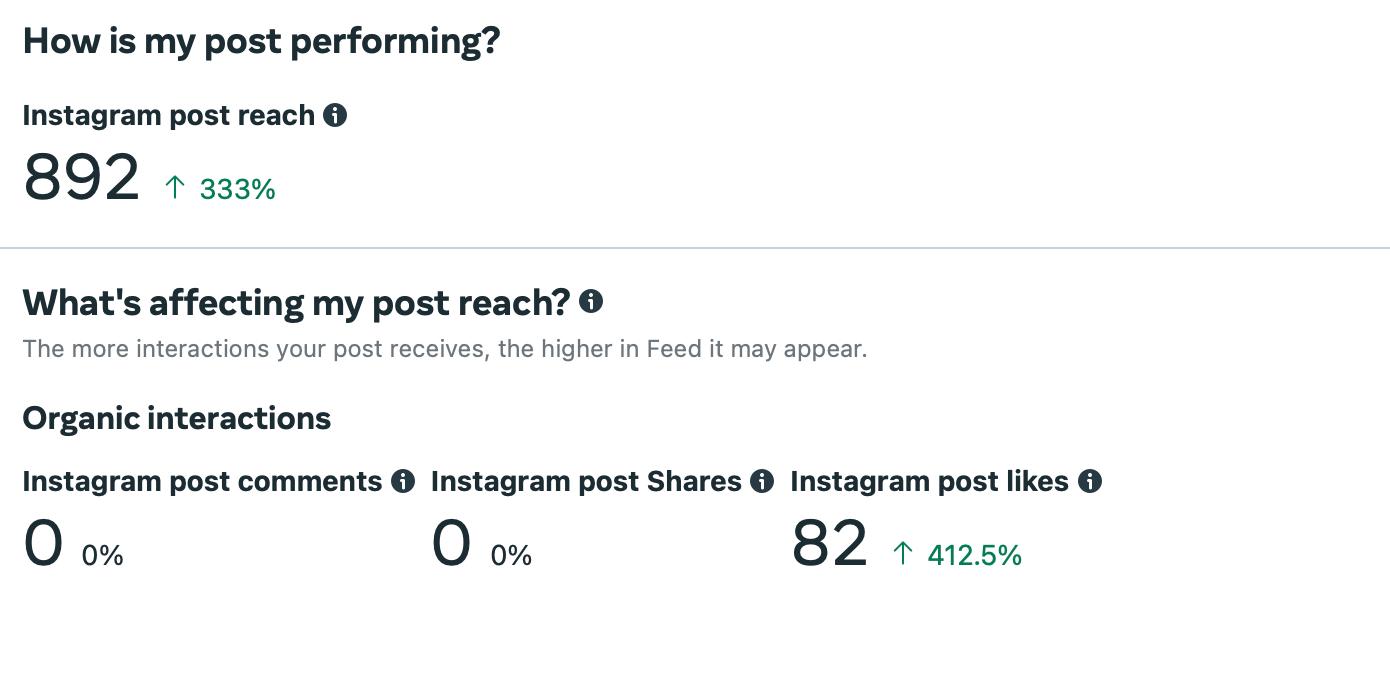Click the comments count of 0

(x=43, y=545)
